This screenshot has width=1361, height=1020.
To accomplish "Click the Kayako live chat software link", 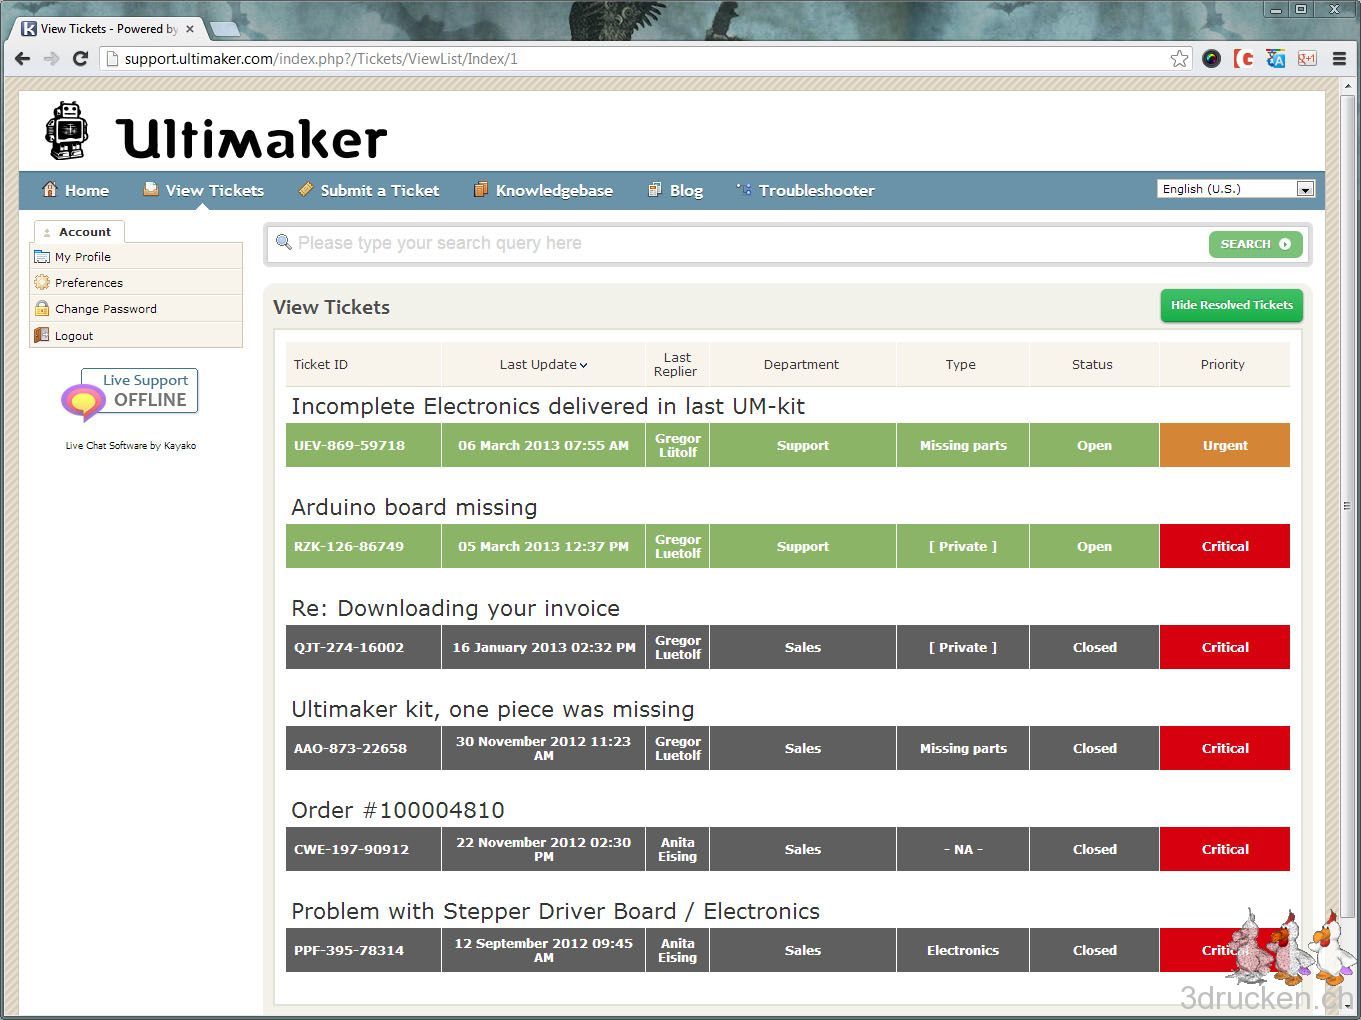I will pos(131,446).
